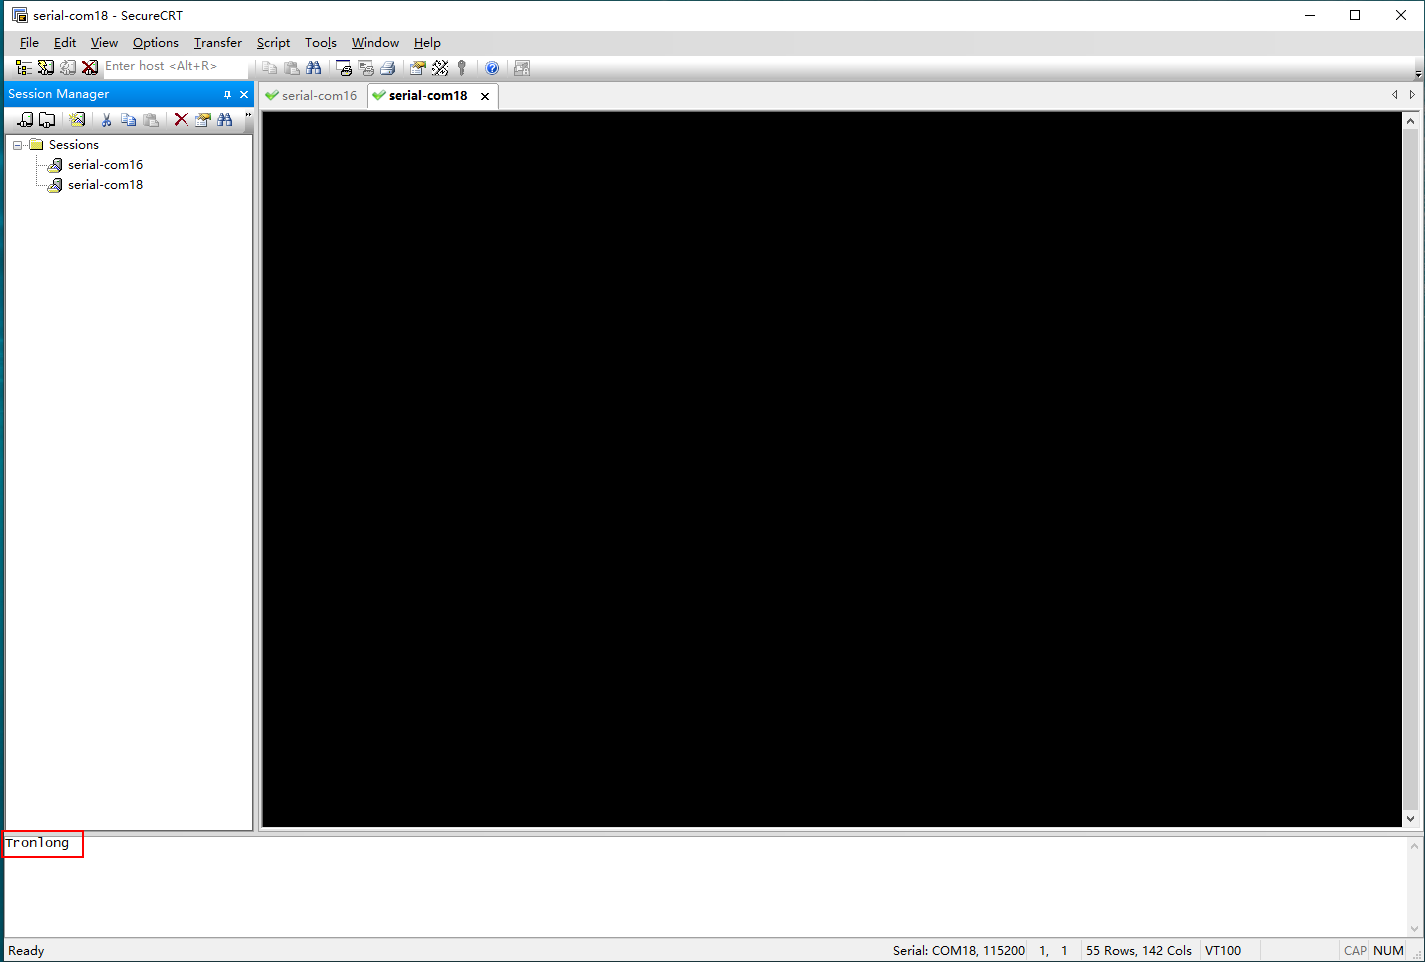The height and width of the screenshot is (962, 1425).
Task: Open the Script menu
Action: [273, 43]
